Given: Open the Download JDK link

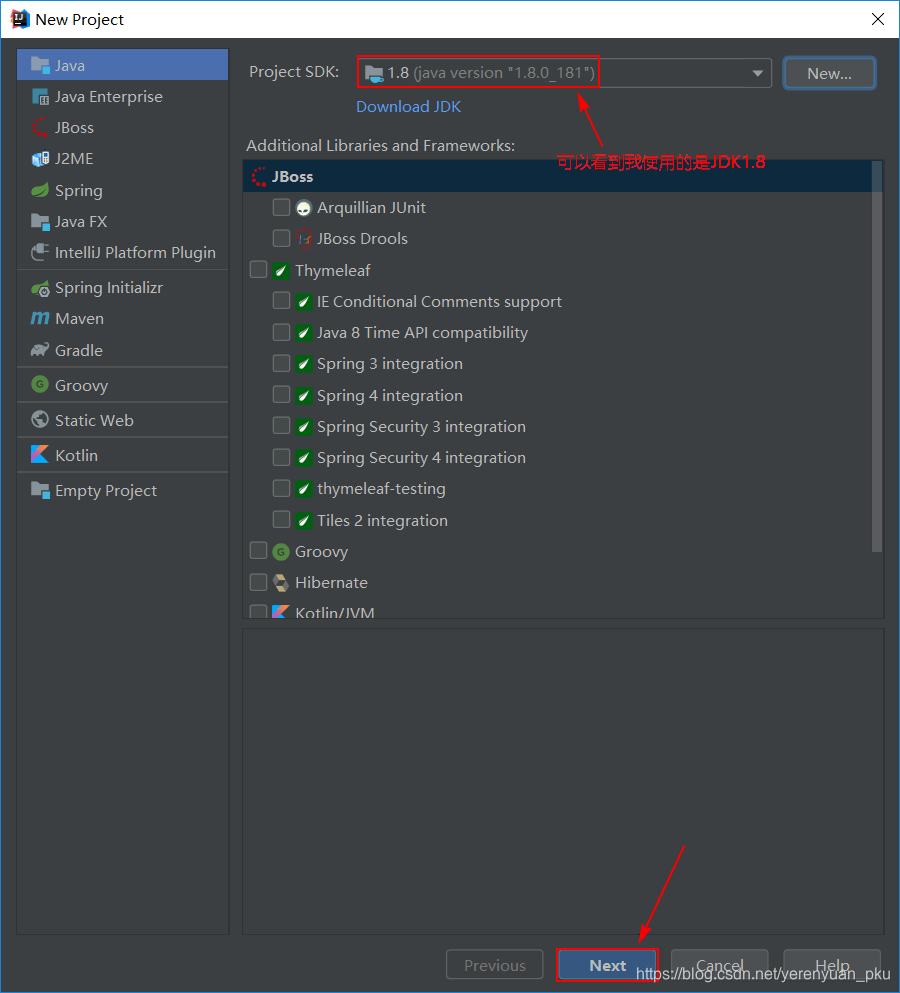Looking at the screenshot, I should [x=409, y=106].
